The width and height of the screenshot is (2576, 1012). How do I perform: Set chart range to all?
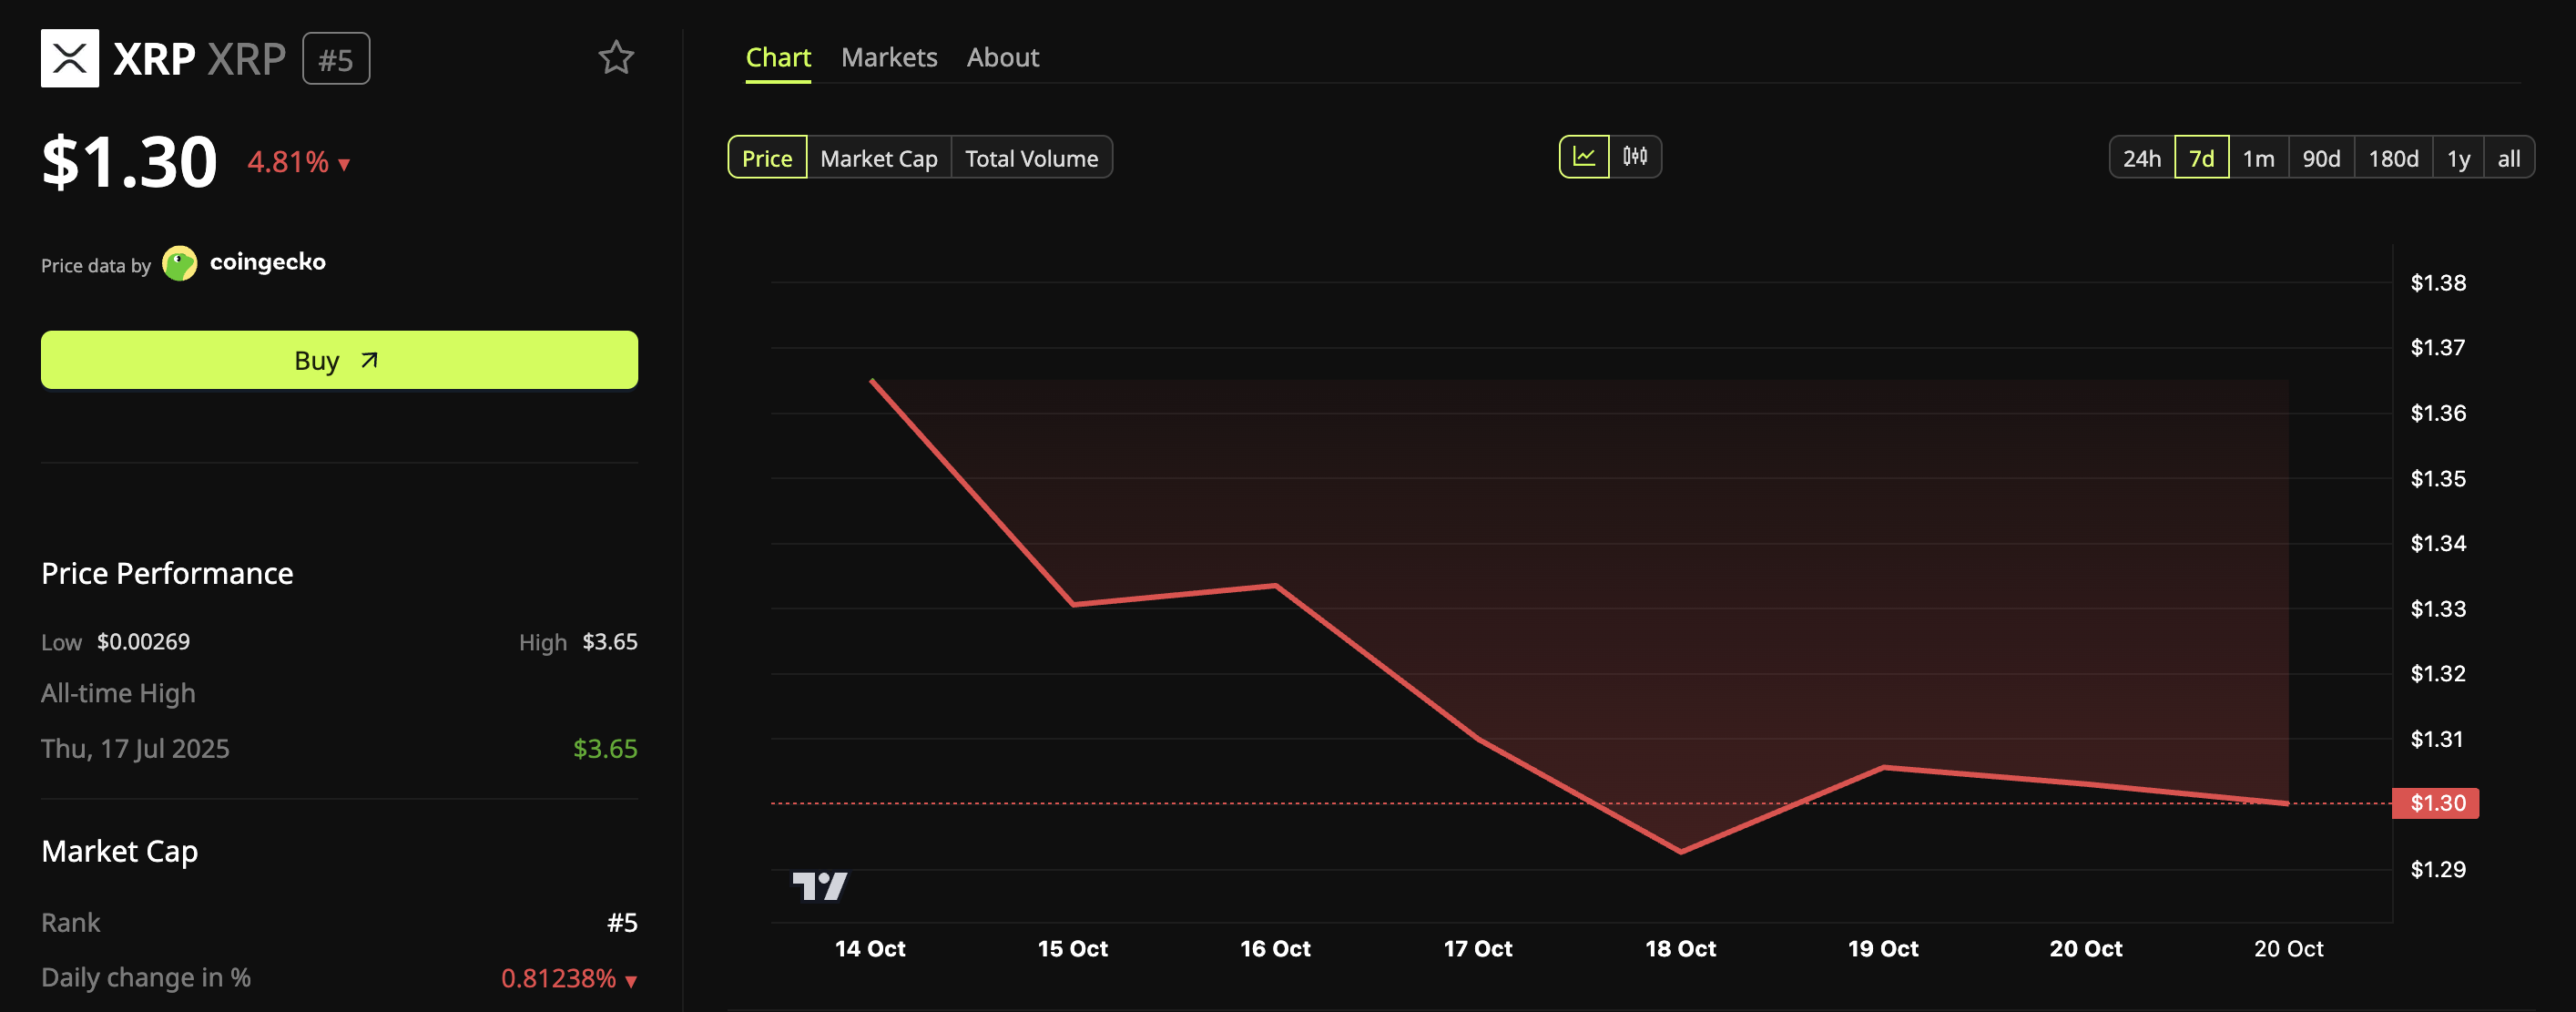(2509, 157)
